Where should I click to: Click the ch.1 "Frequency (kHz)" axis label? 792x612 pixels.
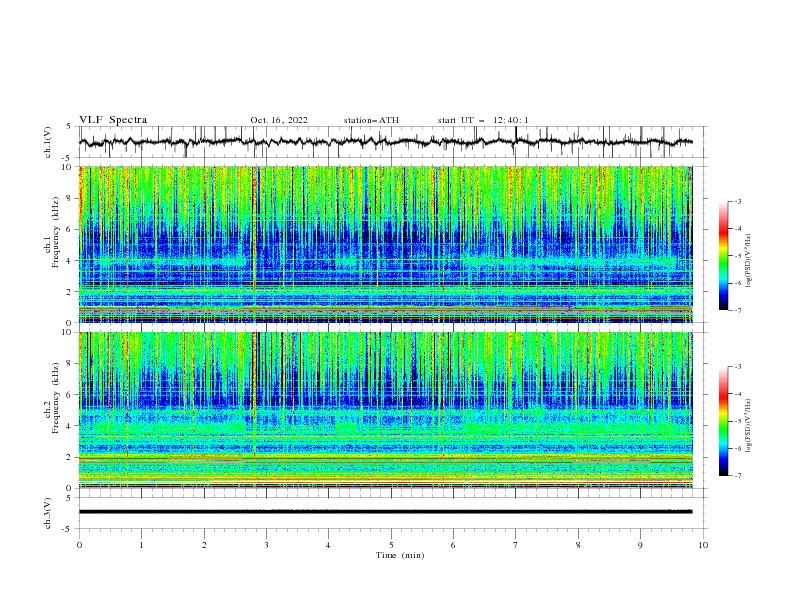coord(55,233)
